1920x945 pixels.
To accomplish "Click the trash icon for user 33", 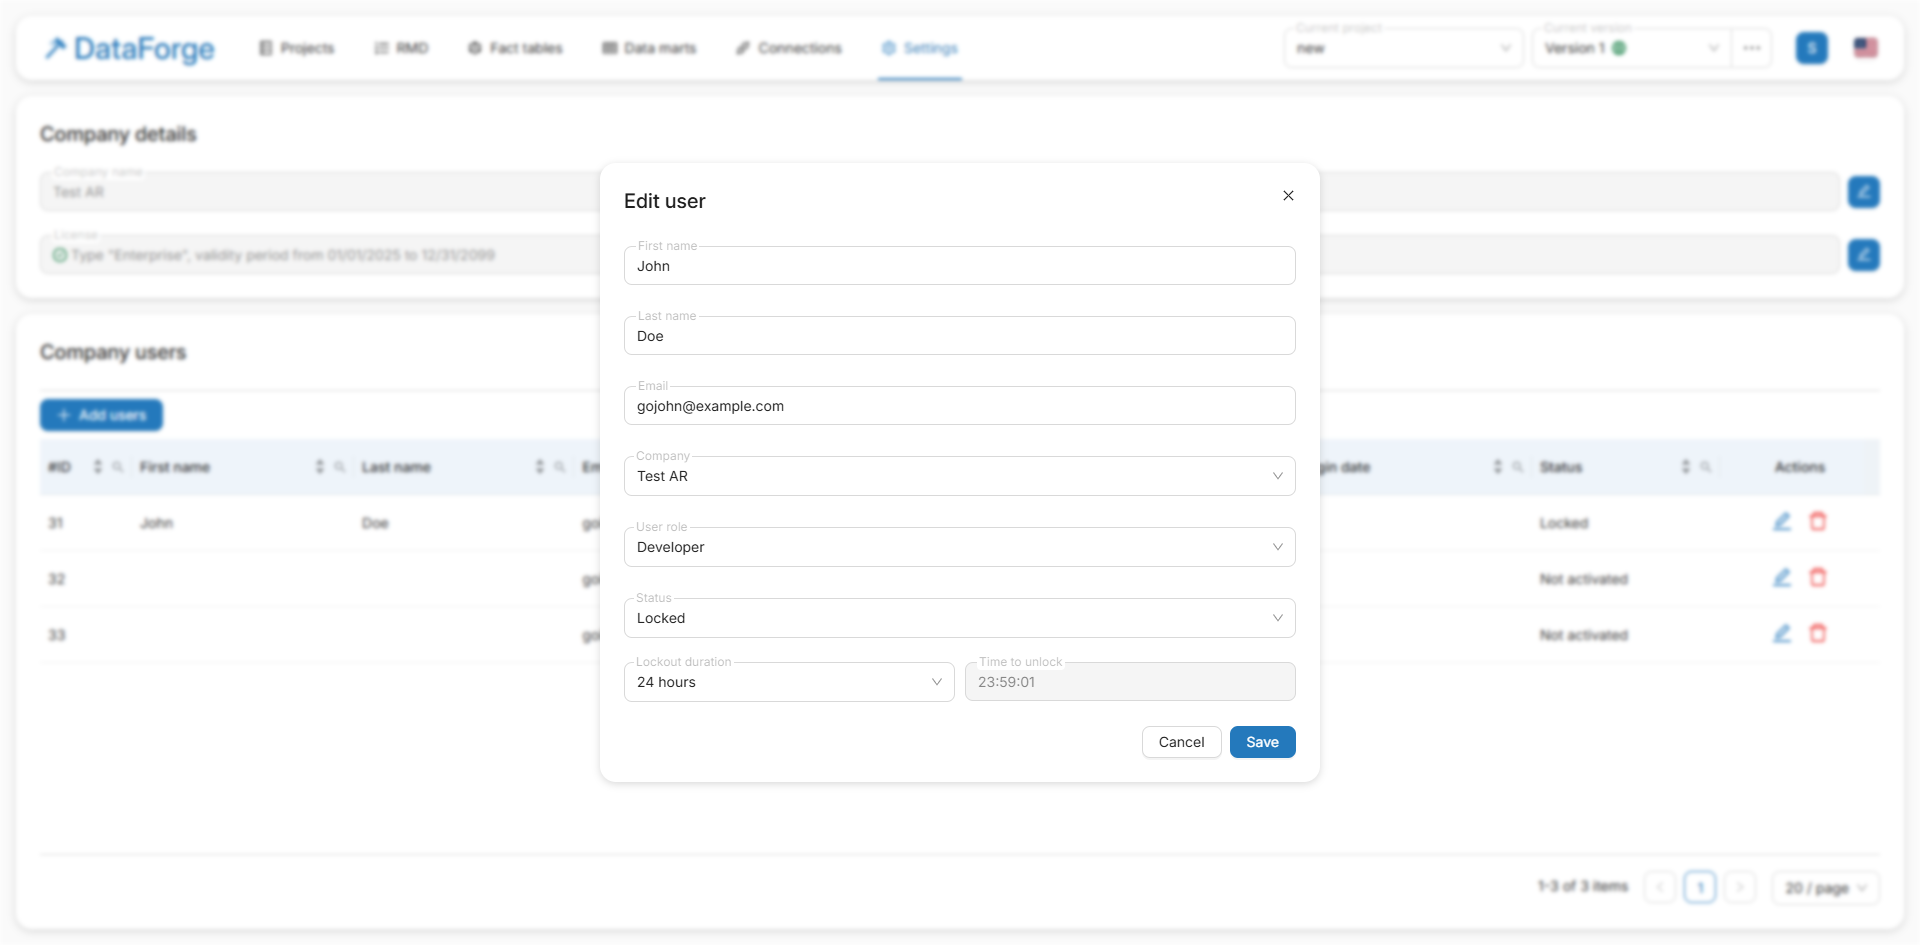I will pos(1818,634).
